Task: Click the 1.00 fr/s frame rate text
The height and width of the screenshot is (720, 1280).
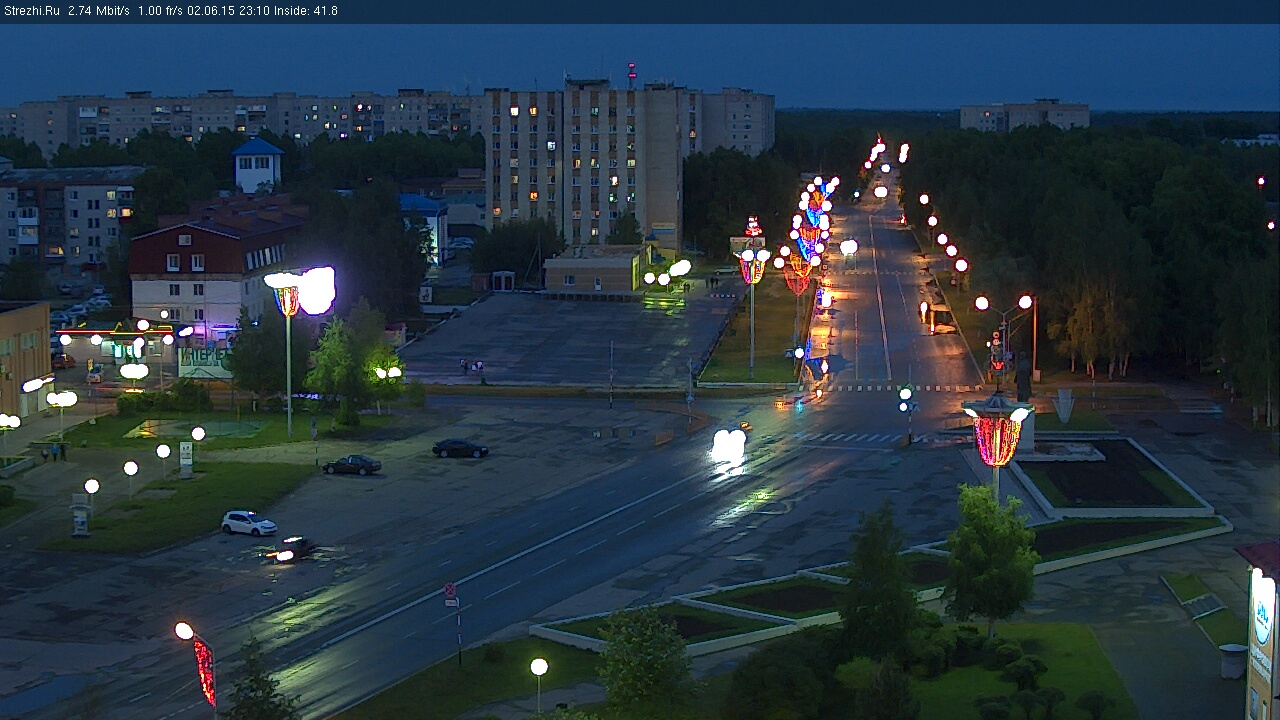Action: (x=161, y=11)
